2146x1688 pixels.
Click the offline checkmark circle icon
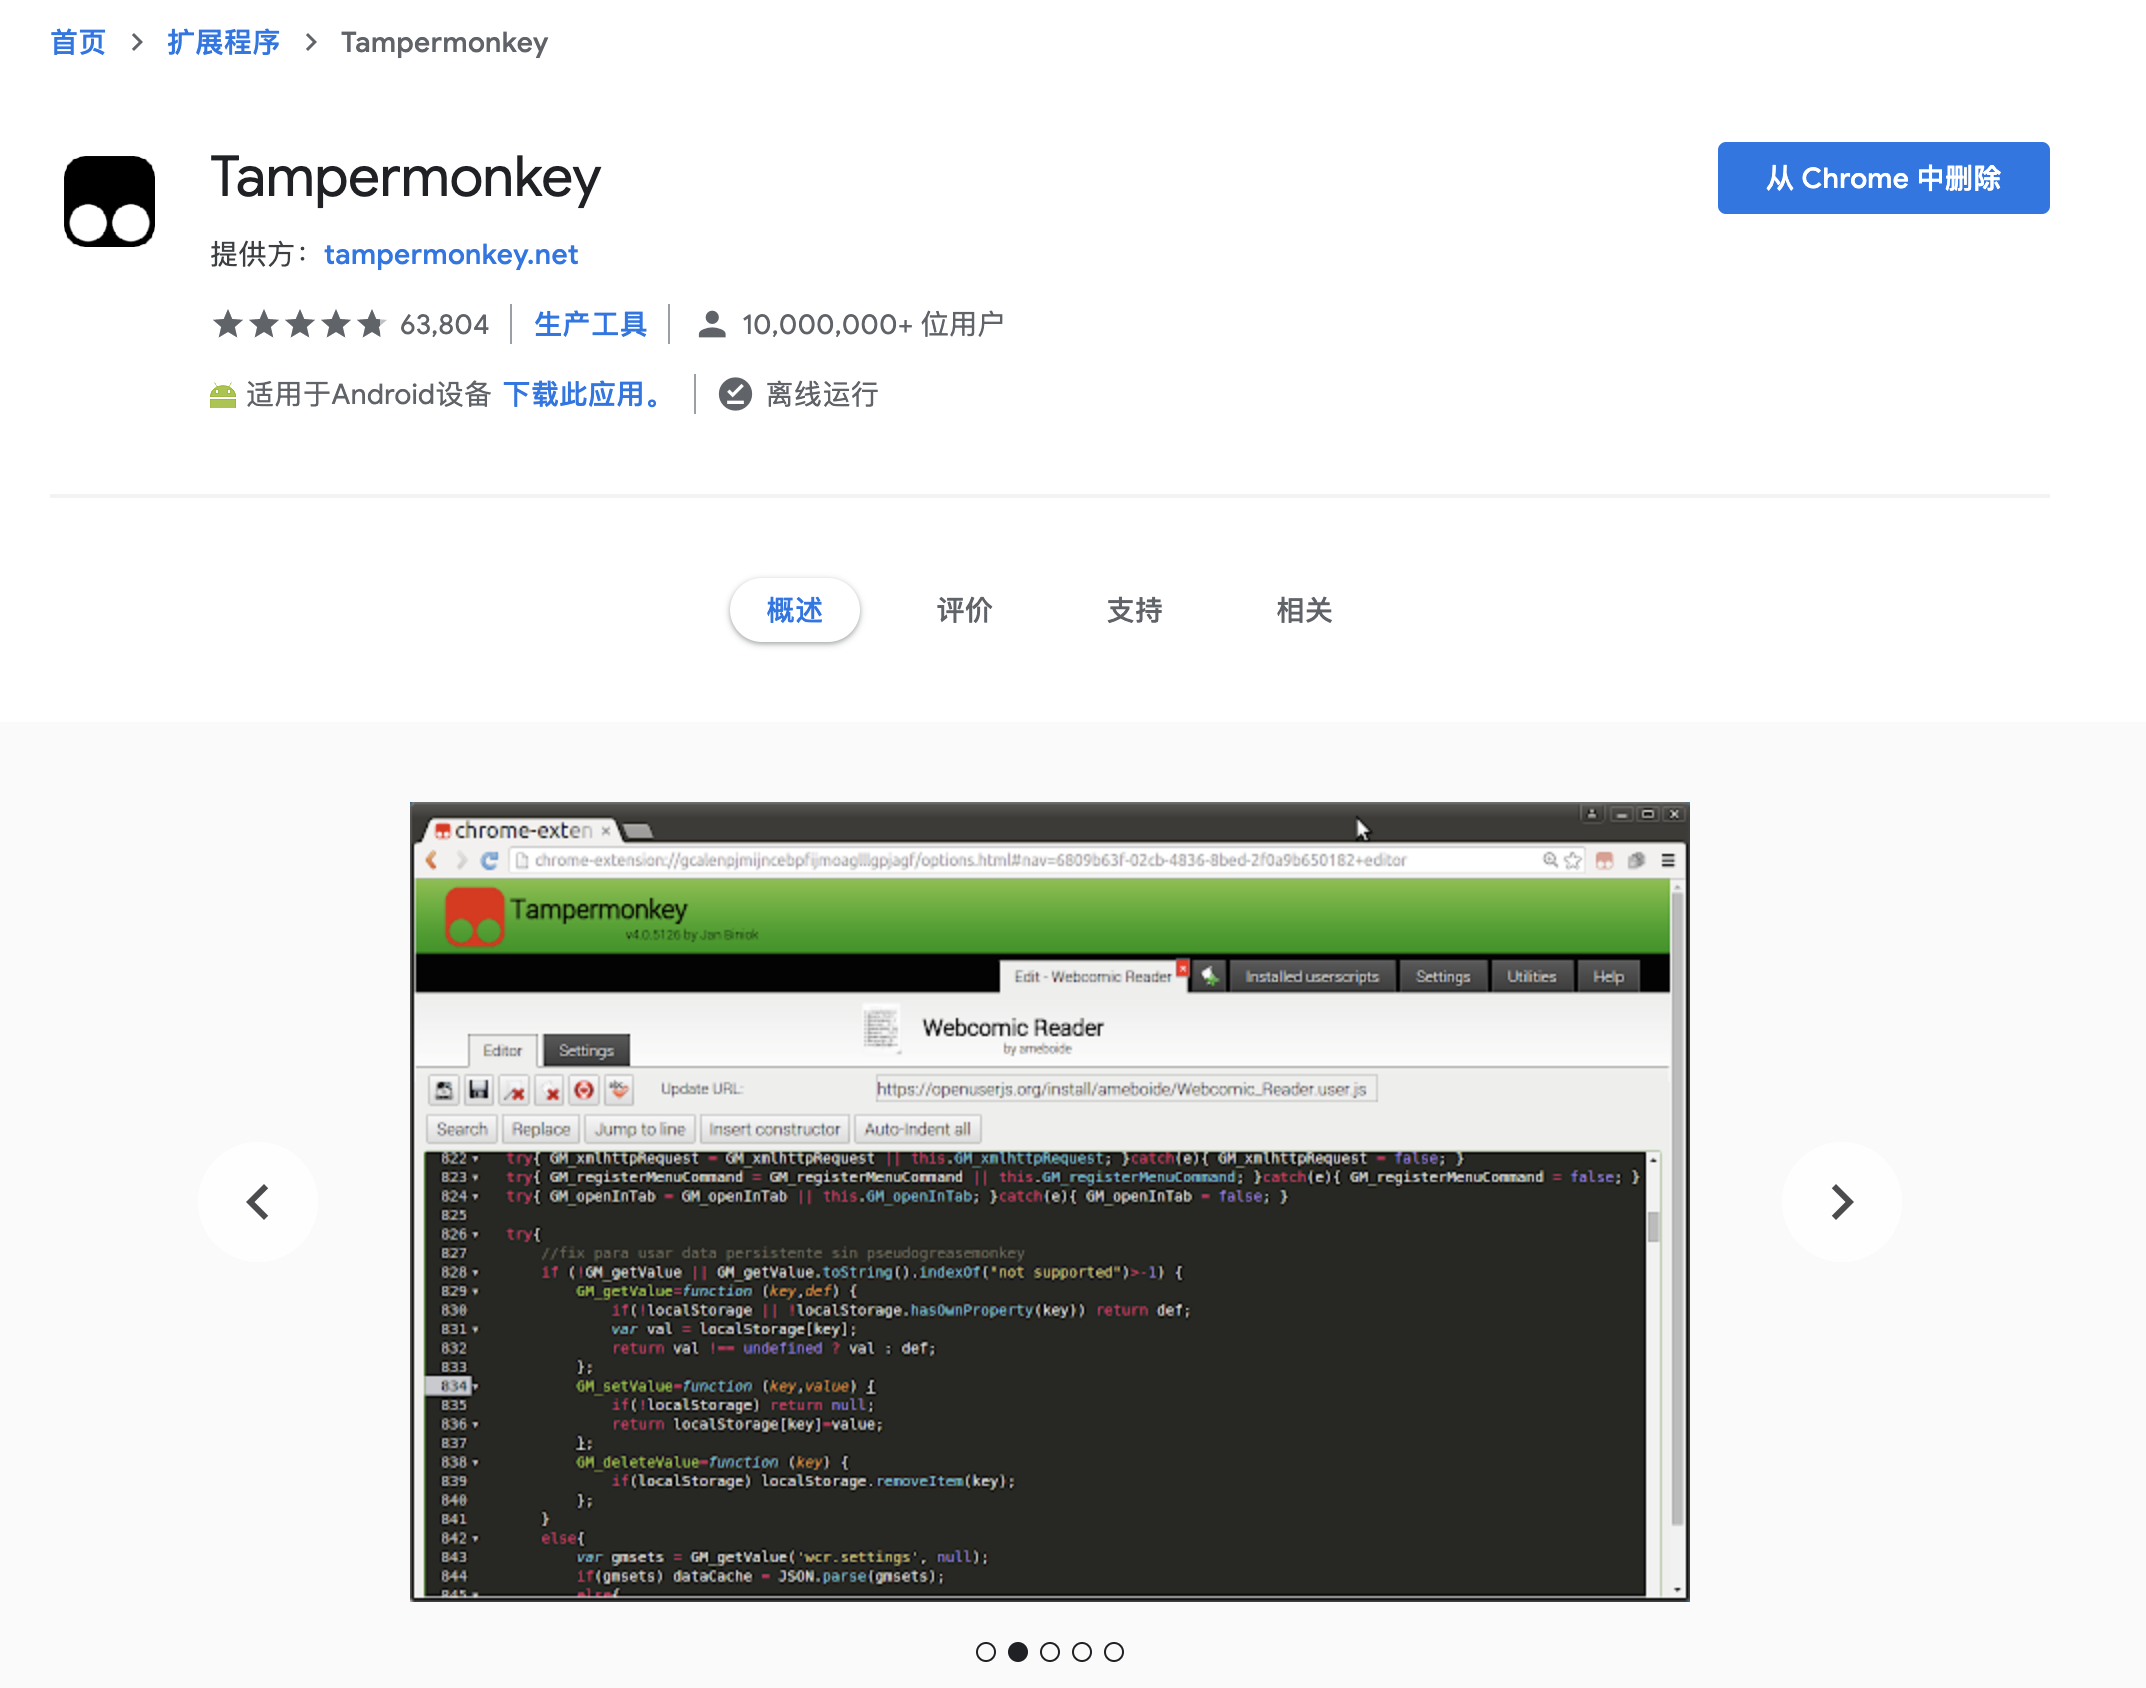pos(735,395)
